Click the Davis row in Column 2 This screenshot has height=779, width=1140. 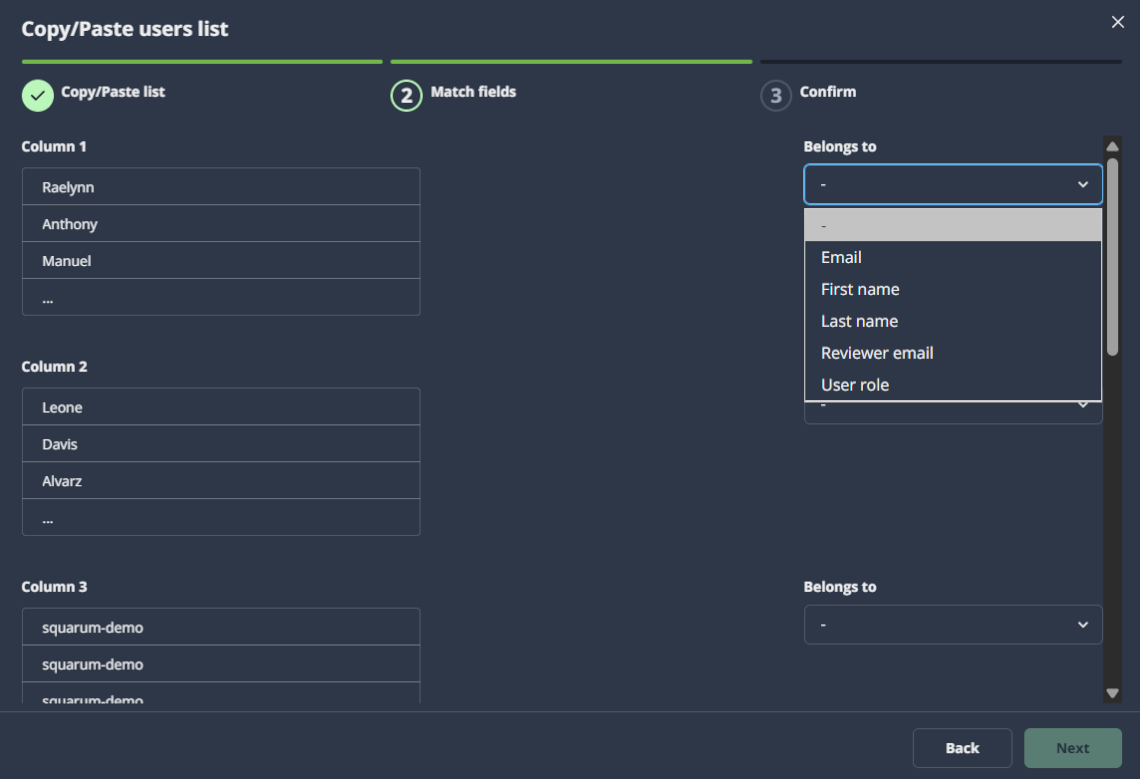221,444
